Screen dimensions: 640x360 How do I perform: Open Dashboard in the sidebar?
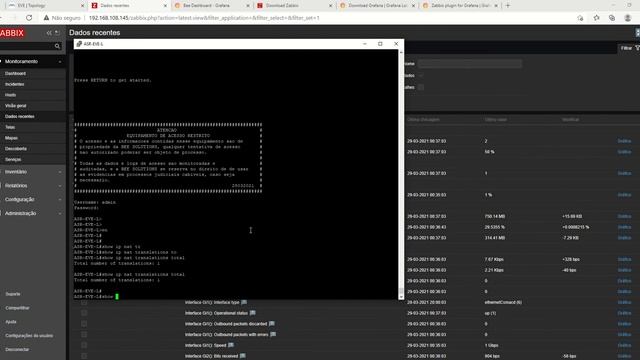[x=16, y=73]
